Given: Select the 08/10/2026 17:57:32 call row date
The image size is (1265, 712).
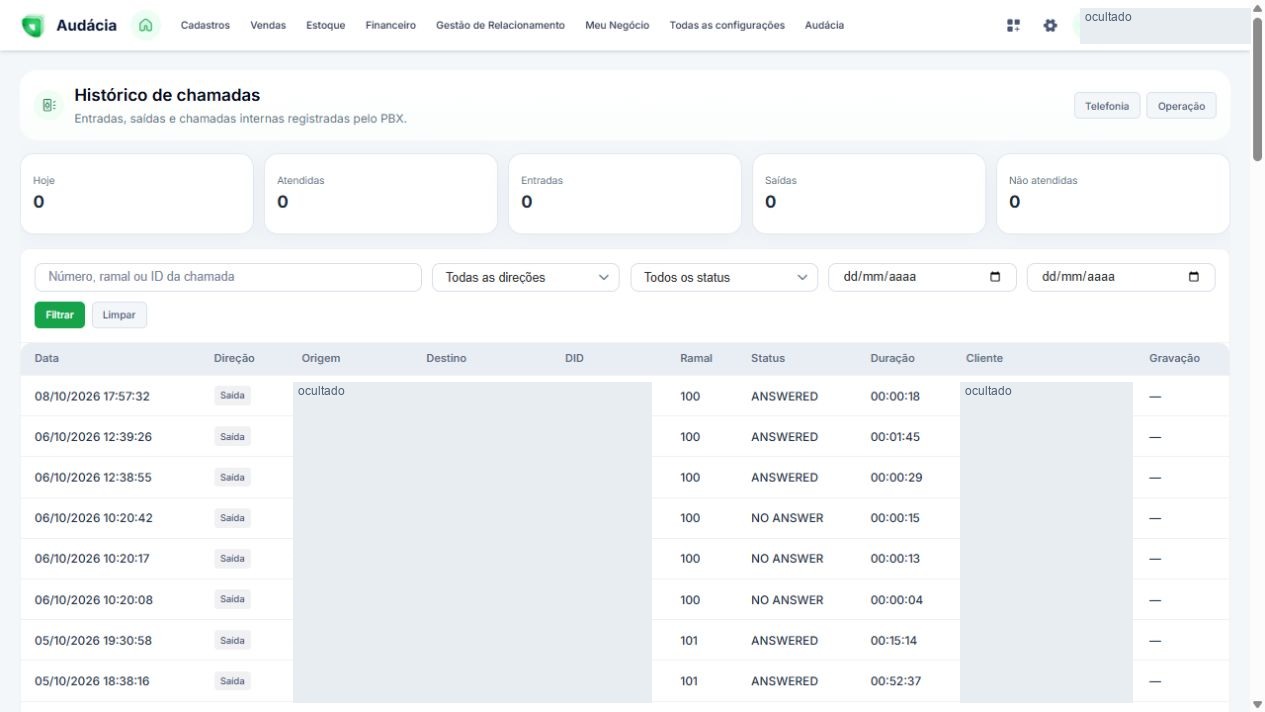Looking at the screenshot, I should click(x=92, y=396).
